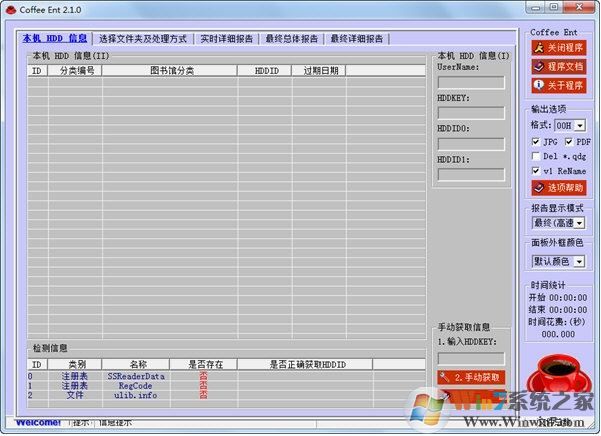Open 程序文档 program documentation

tap(558, 66)
